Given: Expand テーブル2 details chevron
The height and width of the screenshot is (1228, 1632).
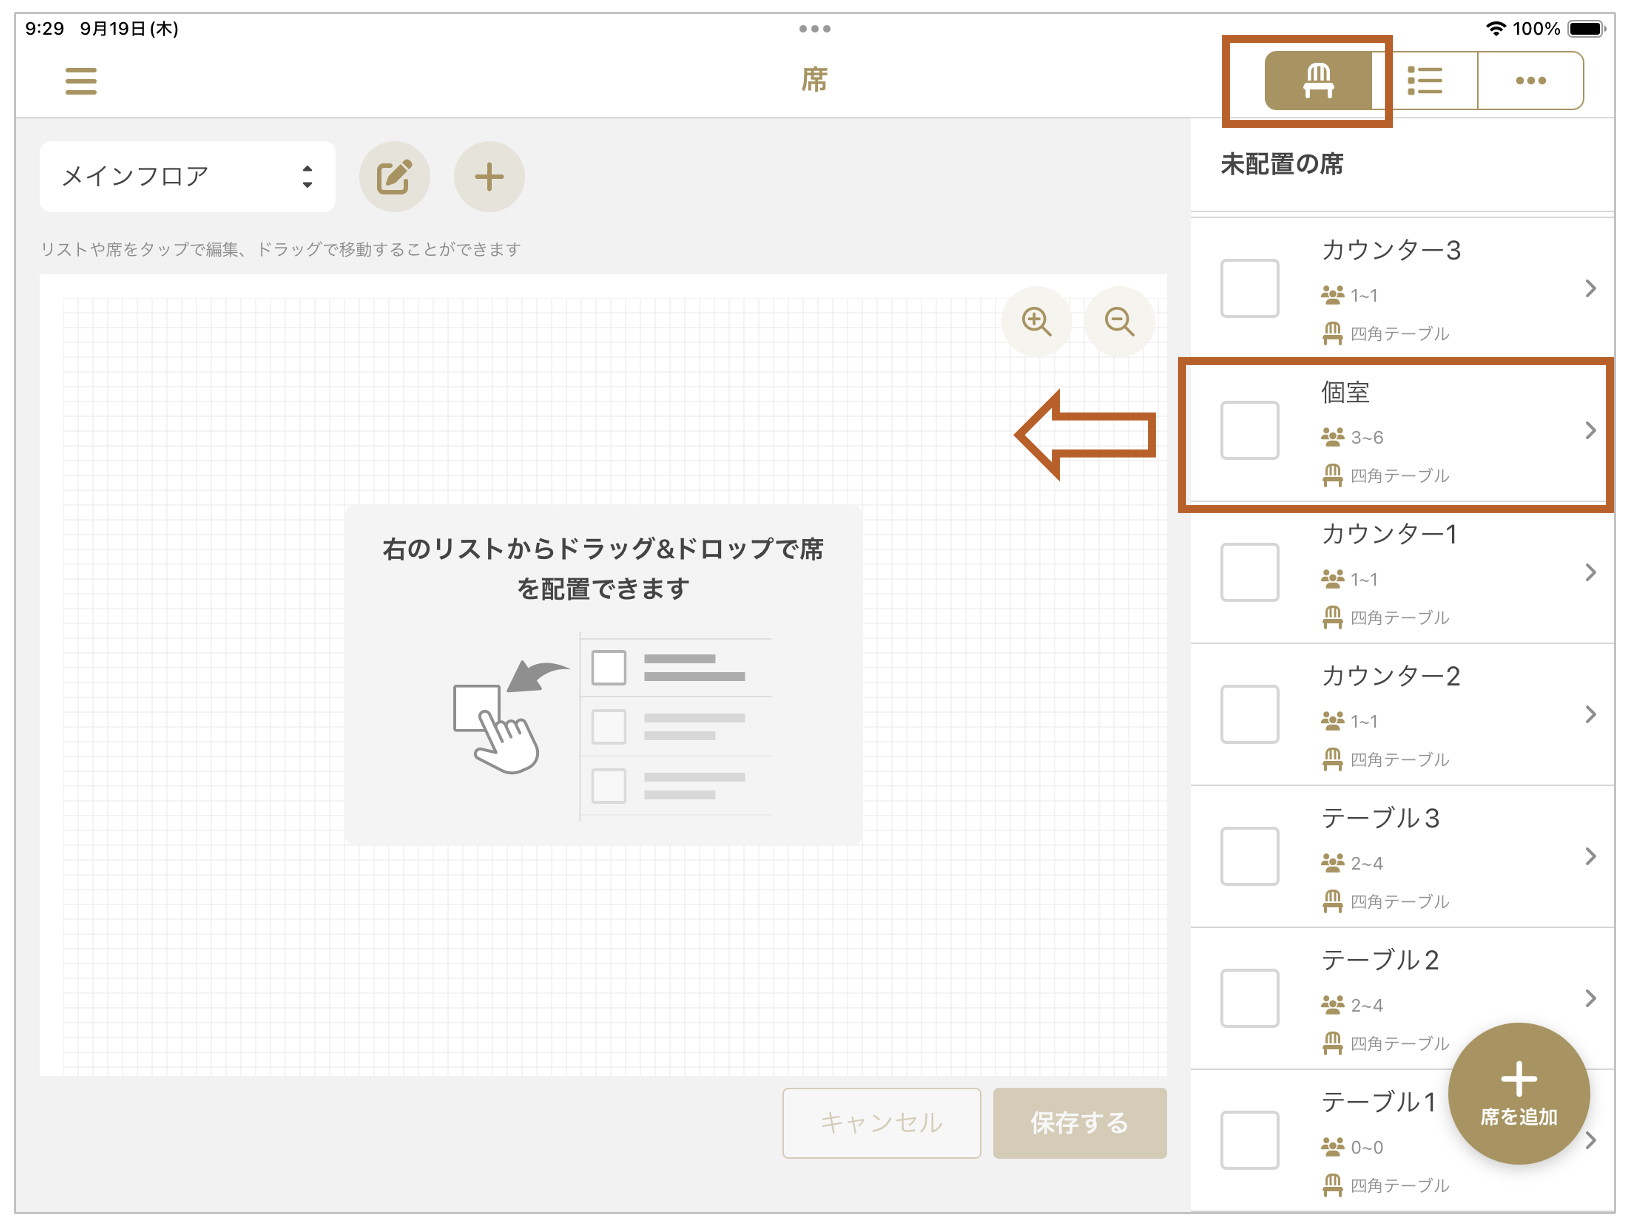Looking at the screenshot, I should point(1590,998).
